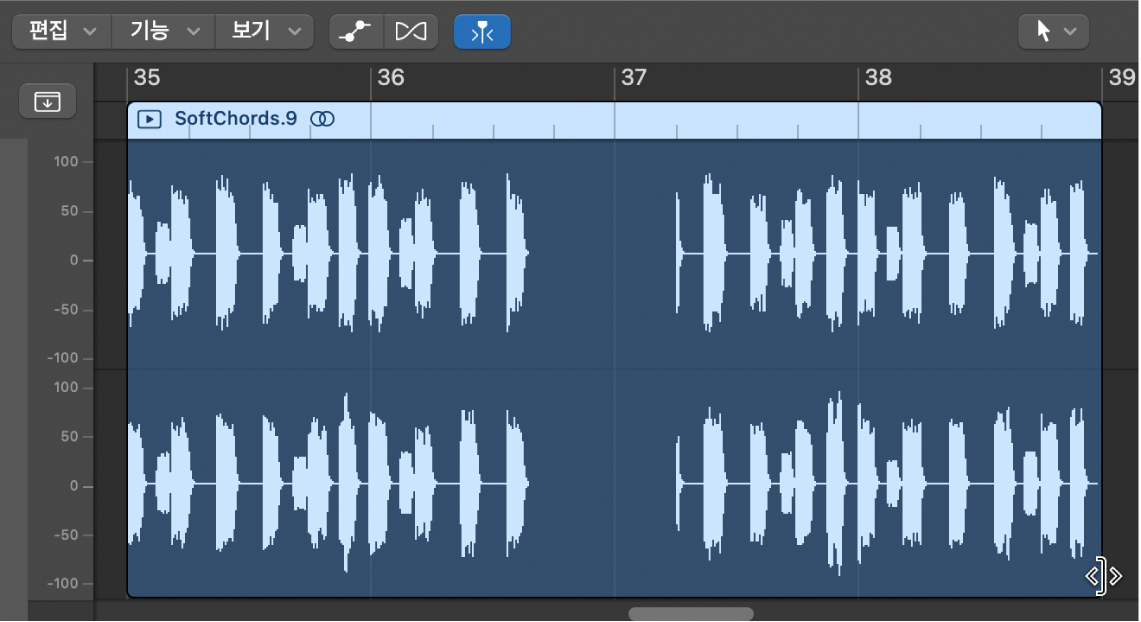Click the play icon on SoftChords.9 region
This screenshot has height=622, width=1141.
149,119
